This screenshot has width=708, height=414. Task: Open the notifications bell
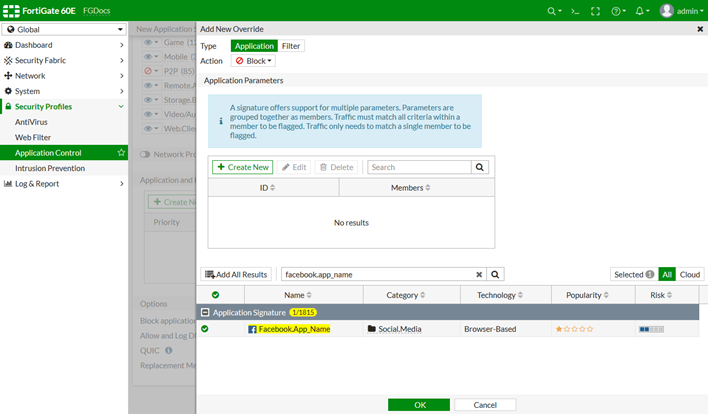(x=642, y=11)
